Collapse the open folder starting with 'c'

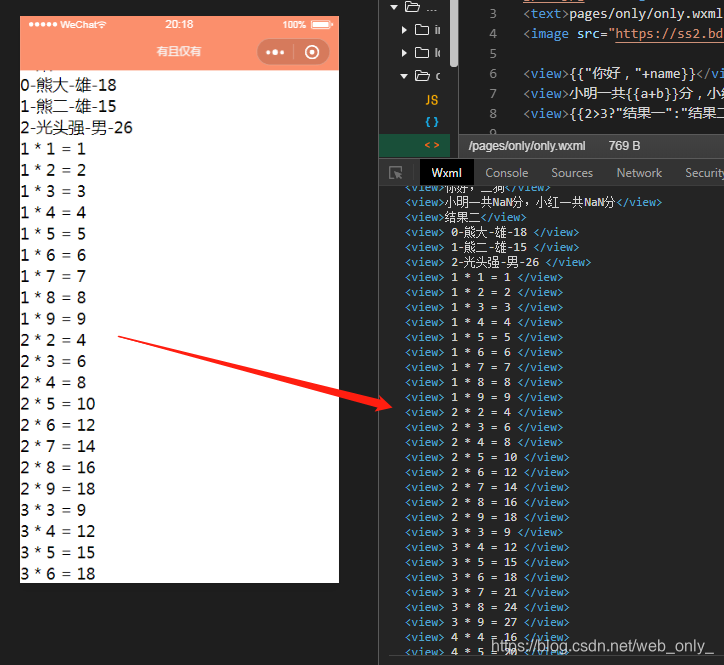pos(404,76)
